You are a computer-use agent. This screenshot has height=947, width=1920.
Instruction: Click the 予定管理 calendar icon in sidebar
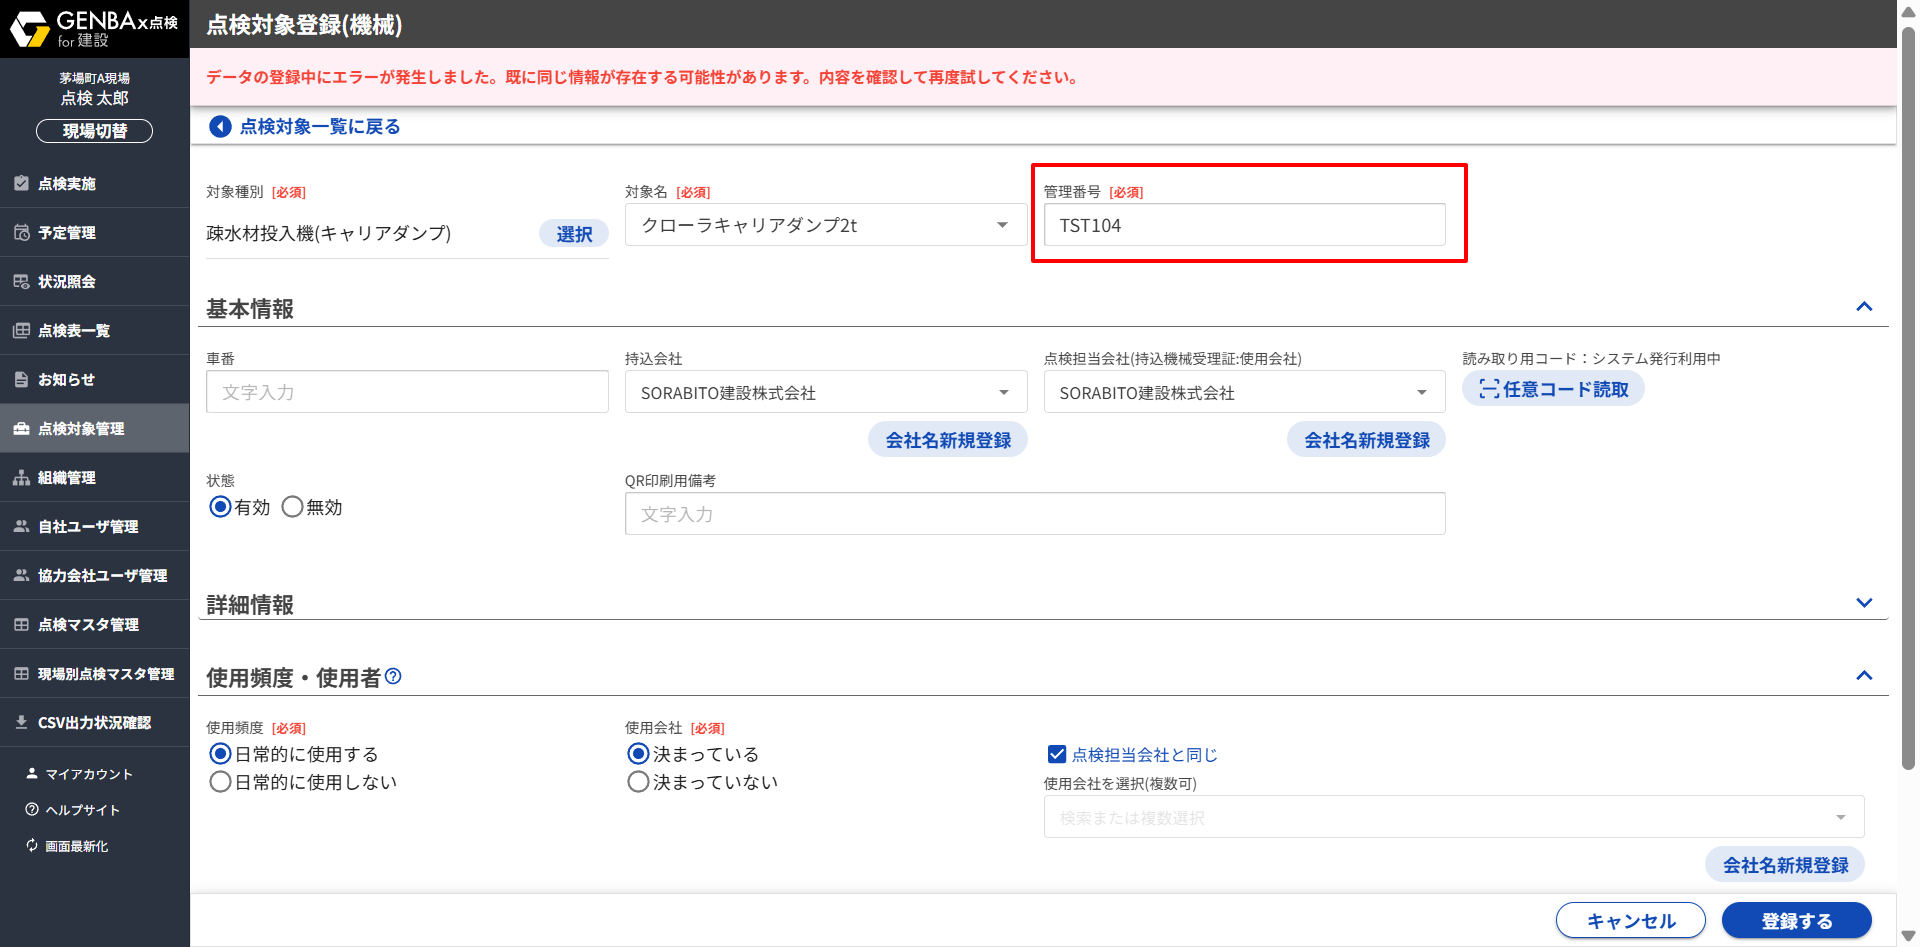(21, 233)
